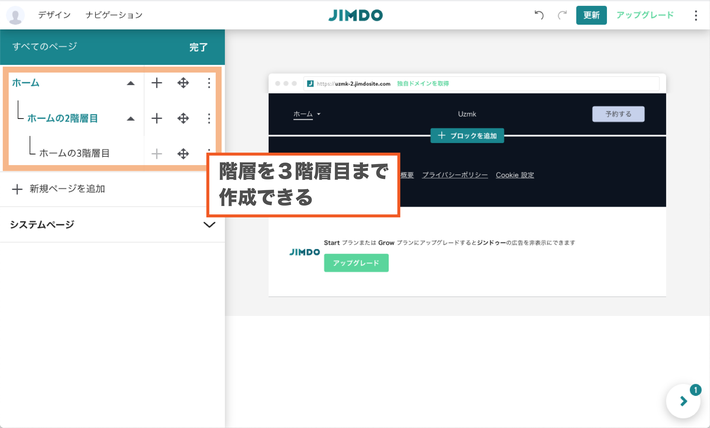Add a subpage under ホーム
Image resolution: width=710 pixels, height=428 pixels.
point(157,83)
